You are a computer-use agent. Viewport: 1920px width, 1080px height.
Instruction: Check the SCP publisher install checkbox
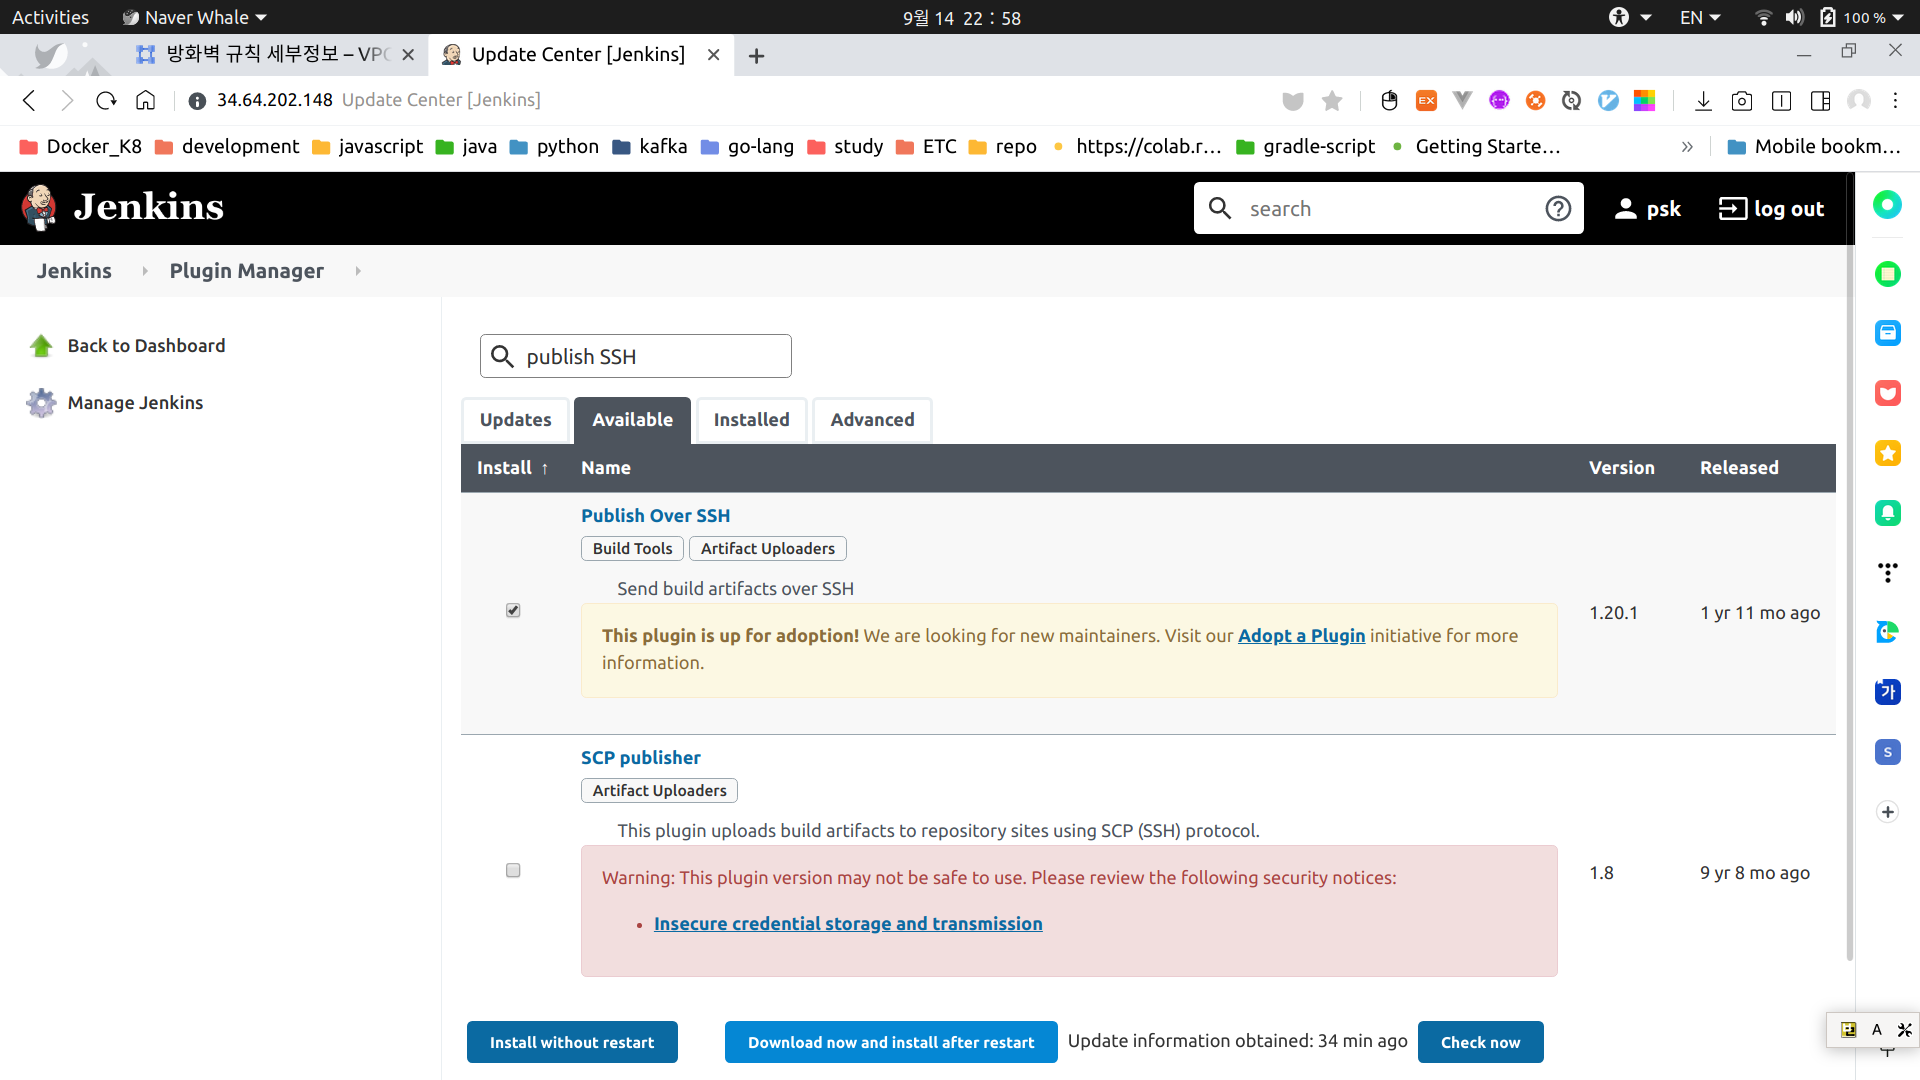click(513, 870)
